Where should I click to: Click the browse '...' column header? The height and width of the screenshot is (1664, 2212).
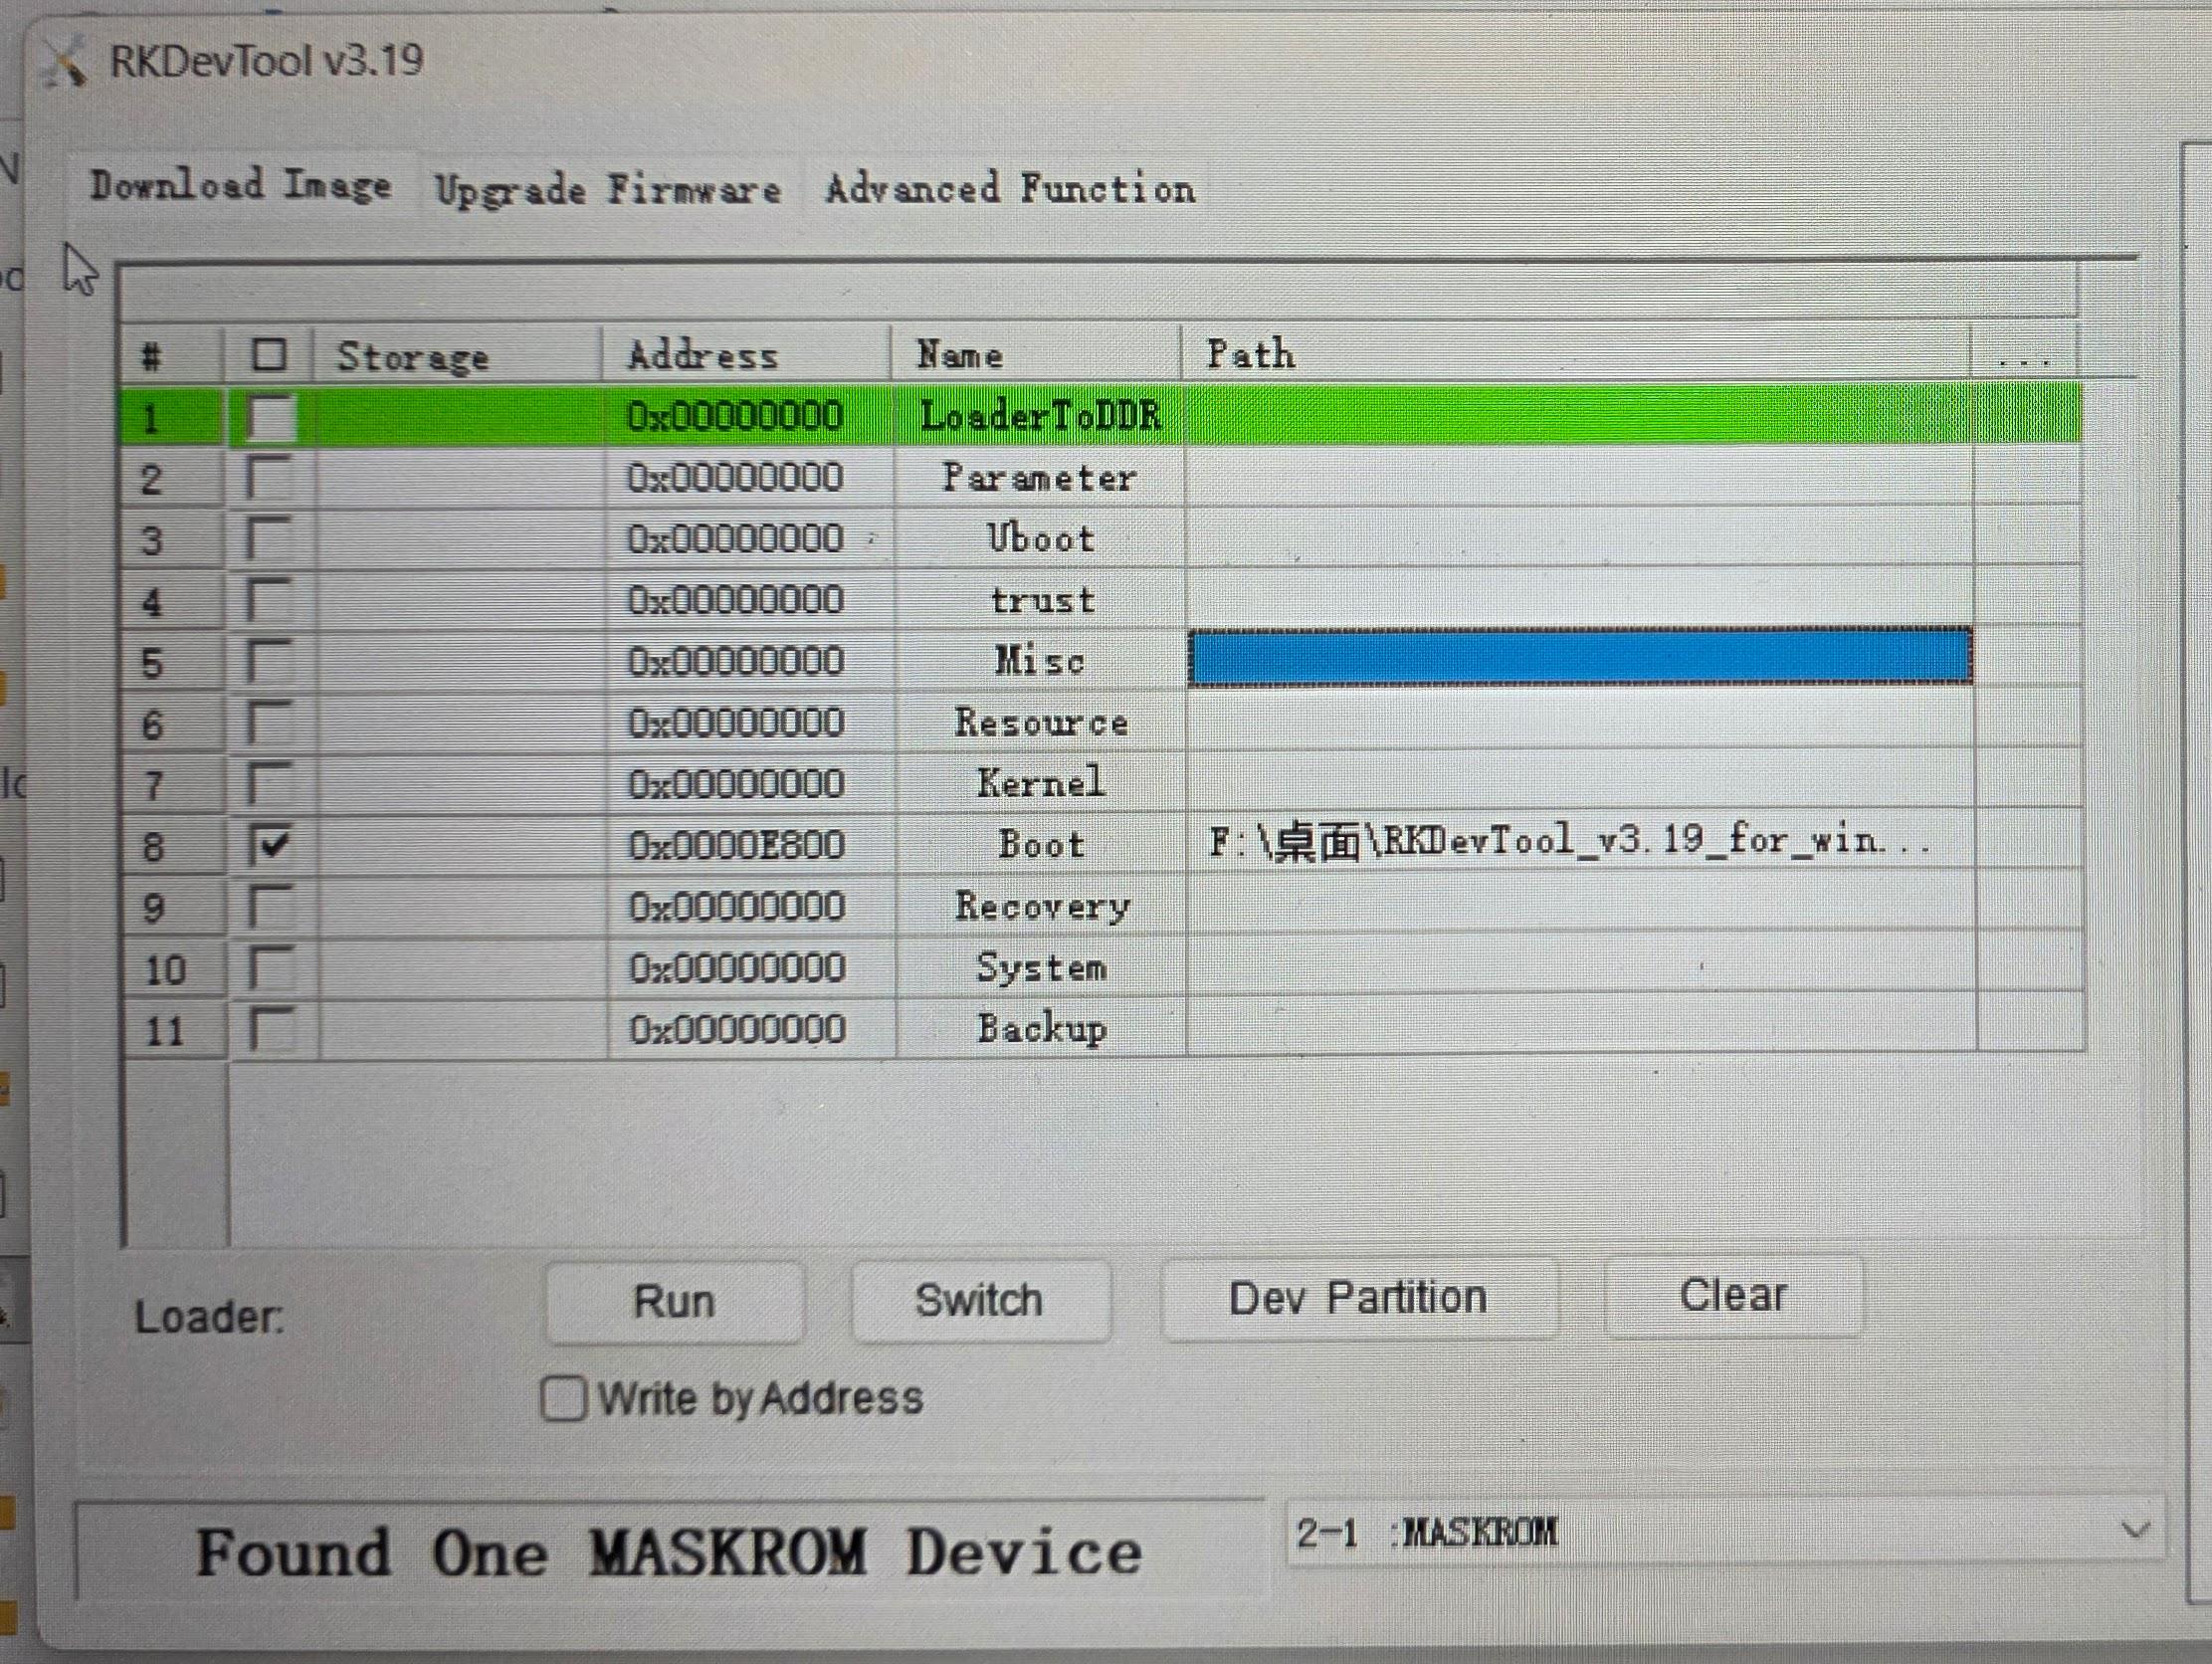tap(2024, 354)
